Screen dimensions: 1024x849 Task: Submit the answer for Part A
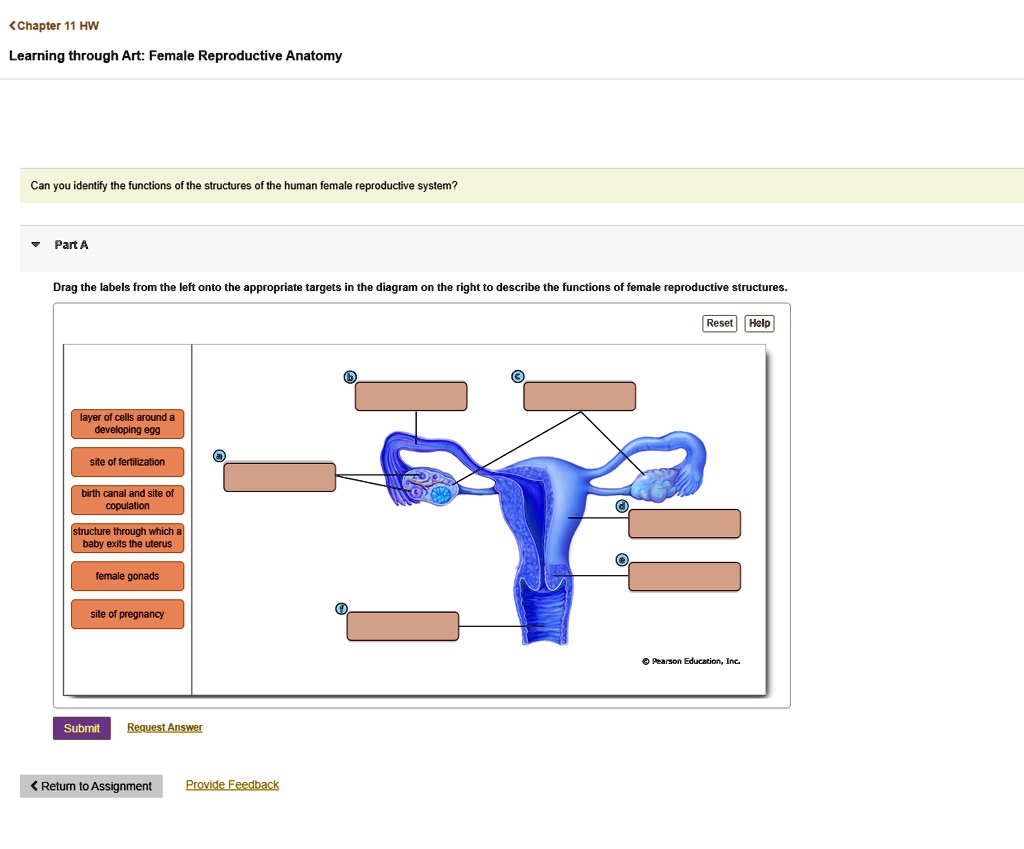click(x=81, y=728)
